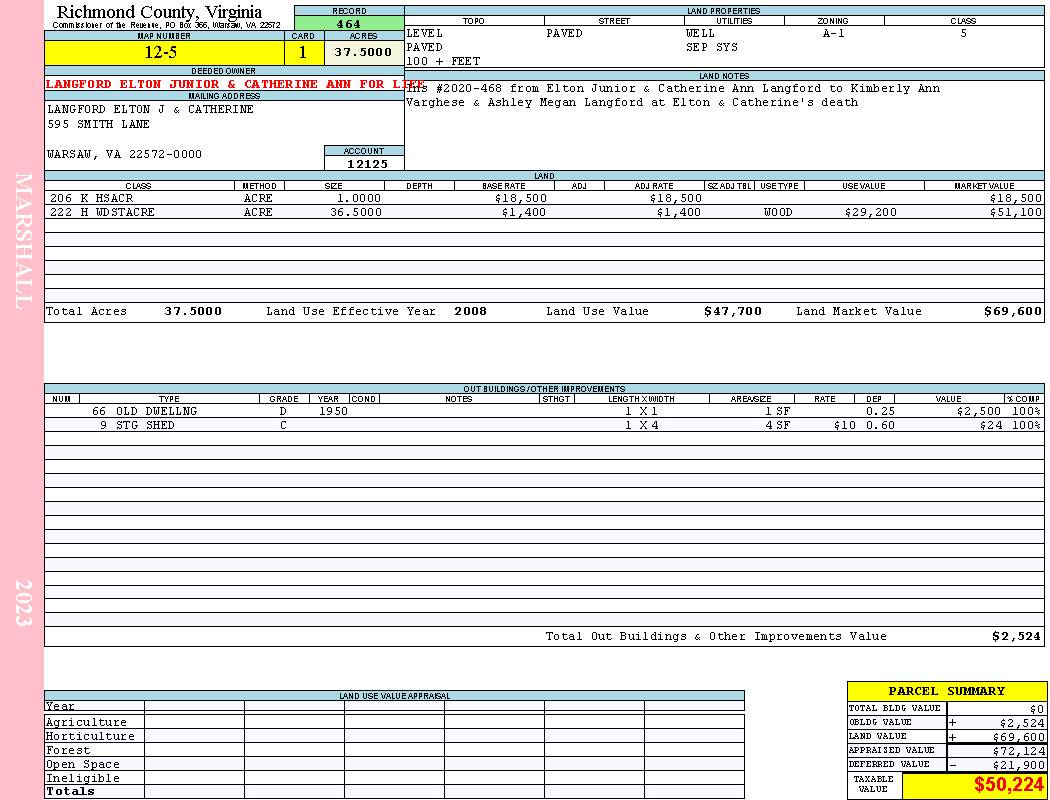The height and width of the screenshot is (800, 1050).
Task: Click year 1950 in outbuildings table
Action: pyautogui.click(x=333, y=411)
